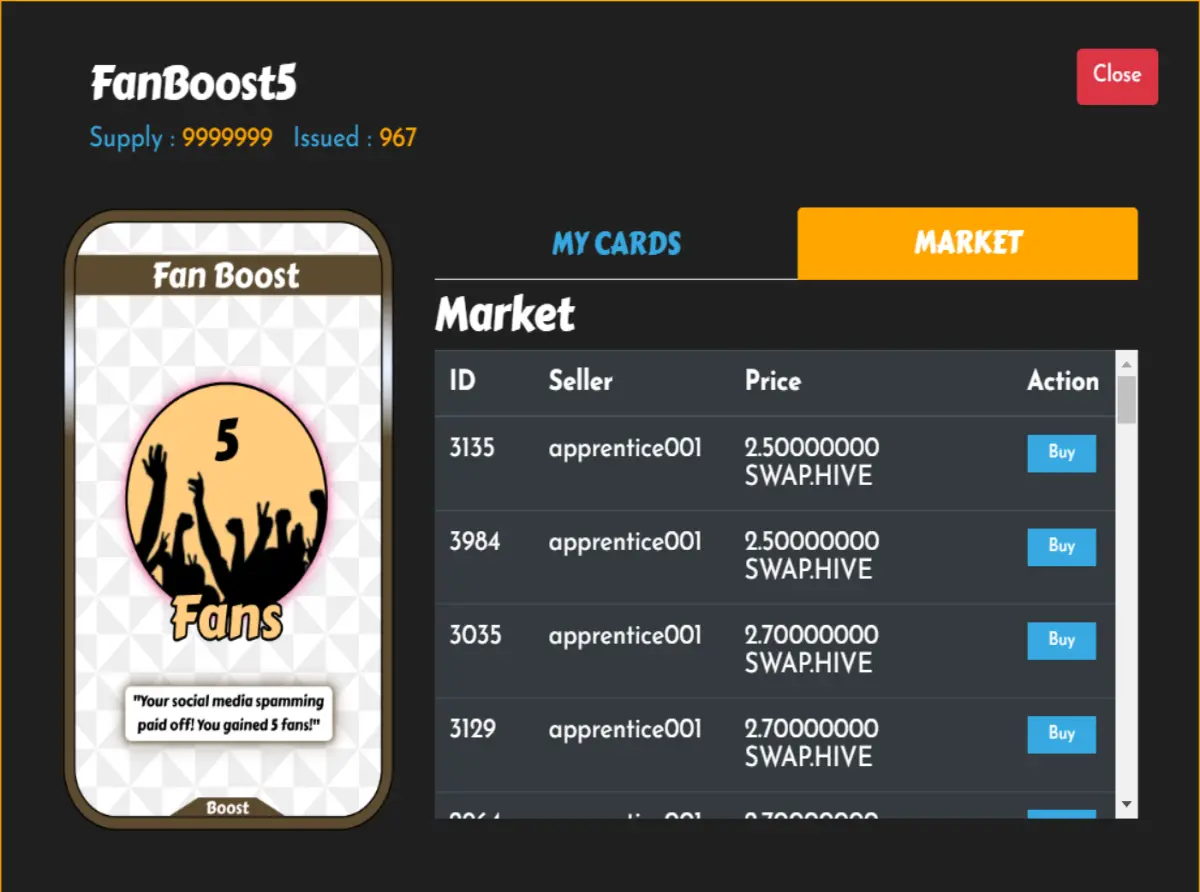
Task: Click the Price column header
Action: pyautogui.click(x=773, y=381)
